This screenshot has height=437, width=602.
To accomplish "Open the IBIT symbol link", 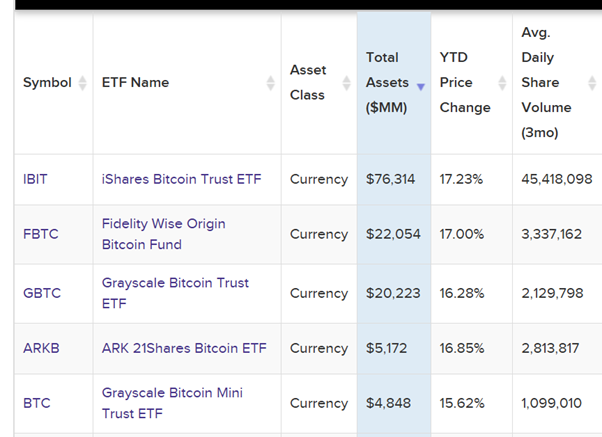I will (x=35, y=180).
